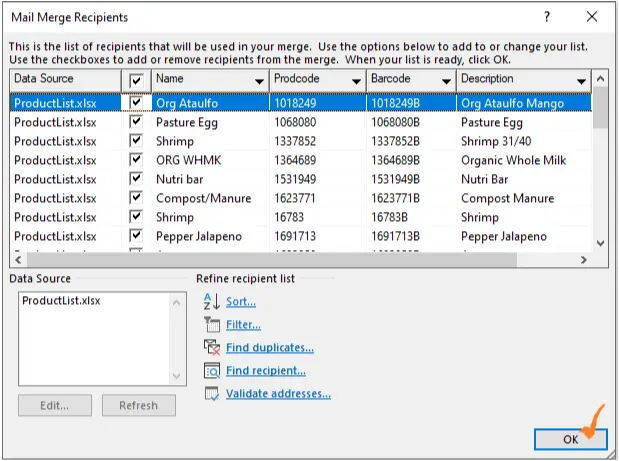Select the Pepper Jalapeno name cell
619x461 pixels.
coord(199,236)
